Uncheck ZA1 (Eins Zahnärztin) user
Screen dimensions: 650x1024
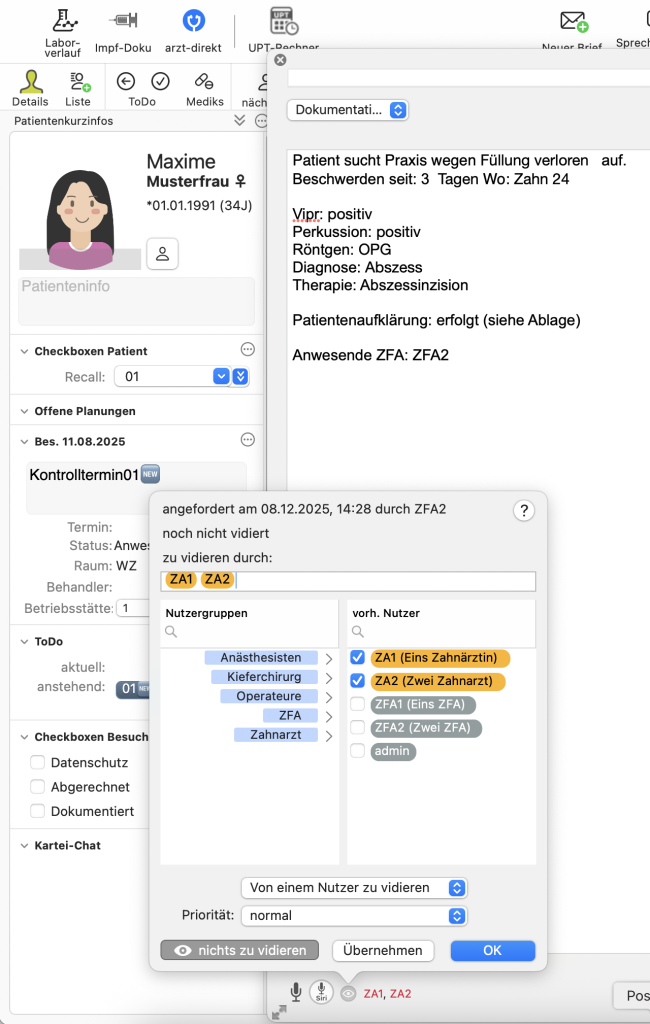point(358,658)
